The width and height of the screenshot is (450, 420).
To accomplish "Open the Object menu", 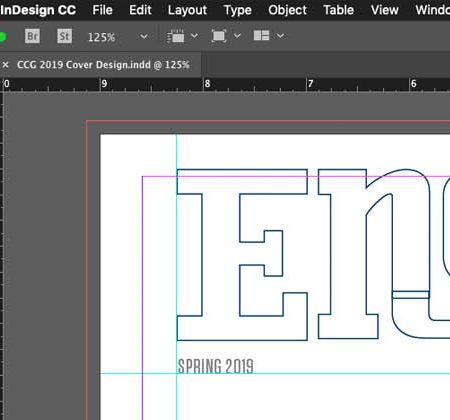I will point(287,10).
